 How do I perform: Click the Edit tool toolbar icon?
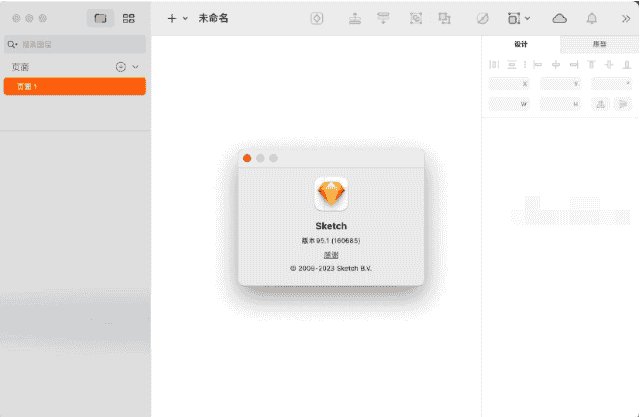click(482, 18)
